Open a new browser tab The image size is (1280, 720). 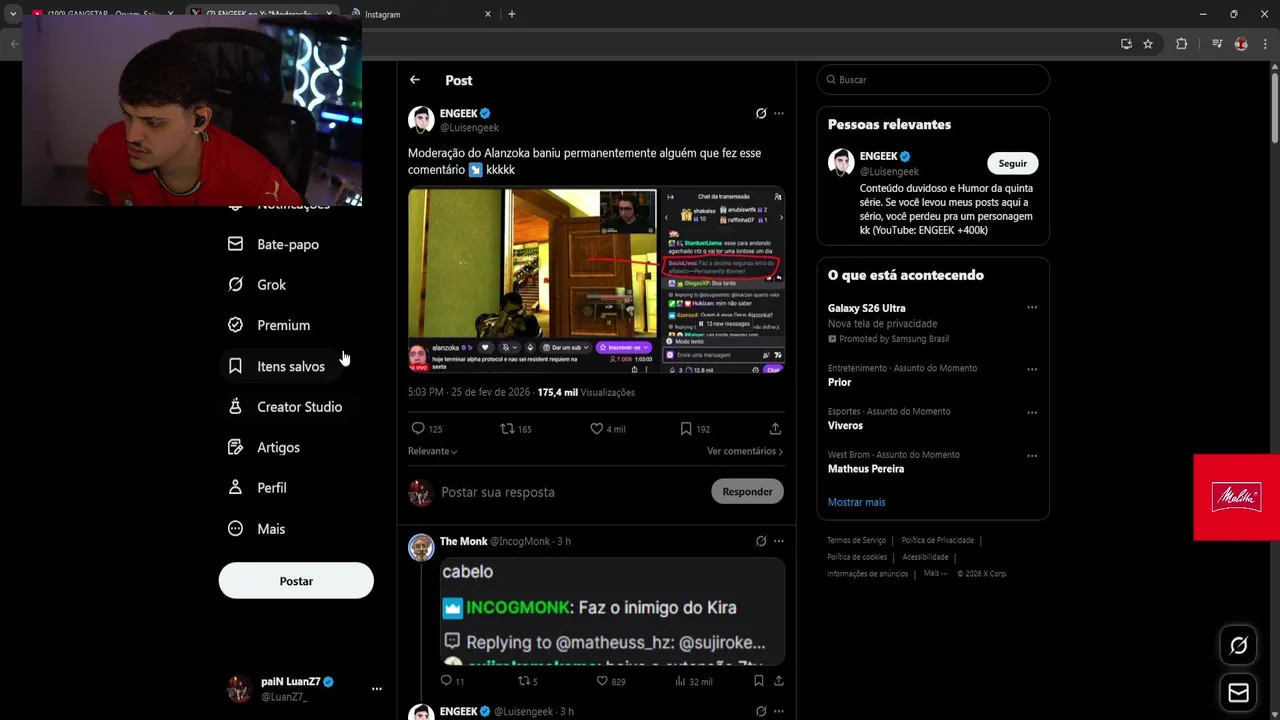[512, 14]
